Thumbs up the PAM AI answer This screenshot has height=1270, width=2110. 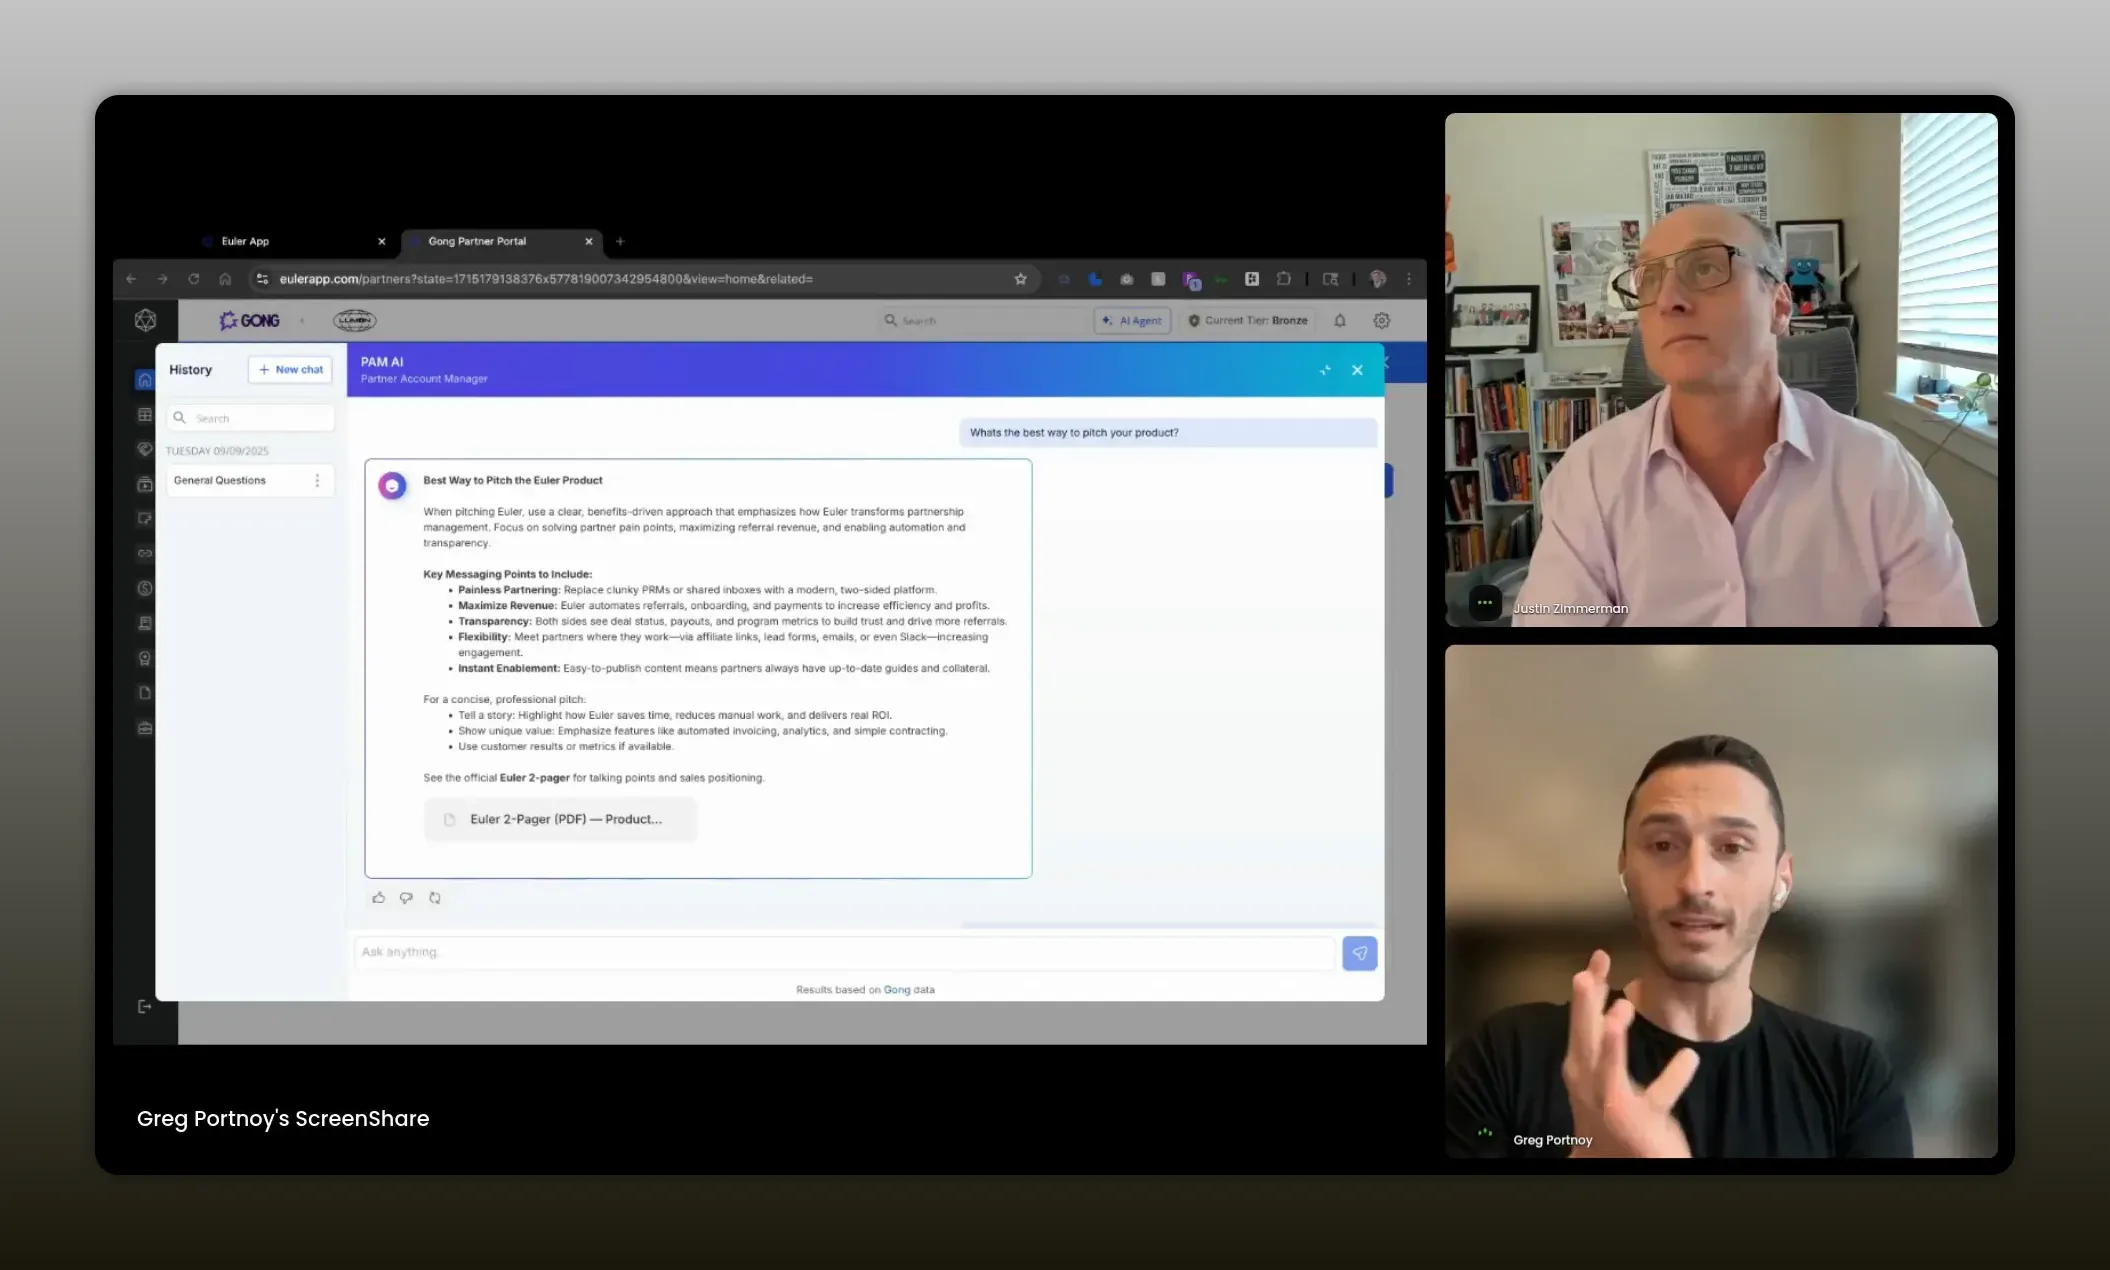(x=378, y=898)
